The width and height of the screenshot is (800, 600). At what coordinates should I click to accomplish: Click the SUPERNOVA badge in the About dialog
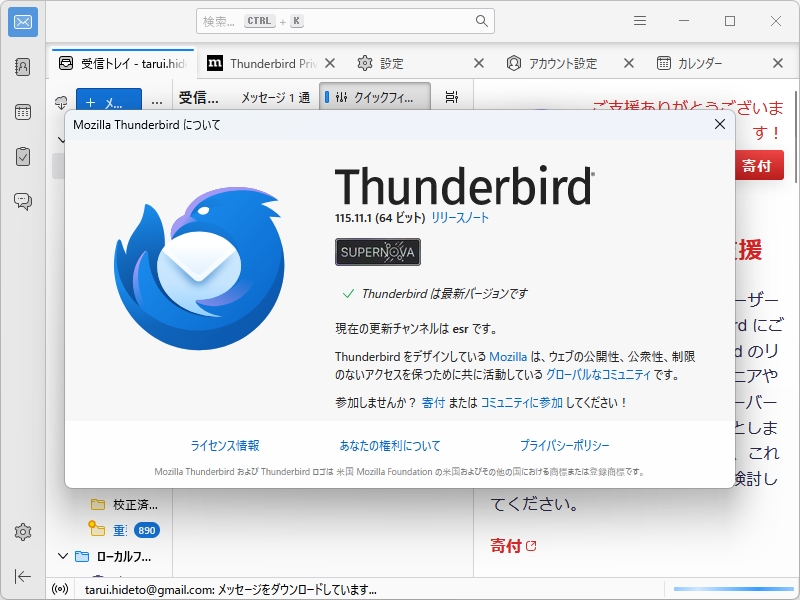click(377, 252)
